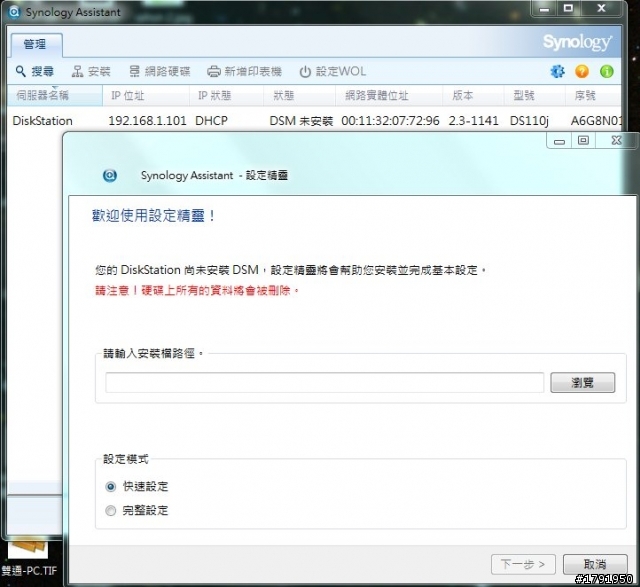Viewport: 640px width, 587px height.
Task: Select the 快速設定 radio option
Action: [x=137, y=487]
